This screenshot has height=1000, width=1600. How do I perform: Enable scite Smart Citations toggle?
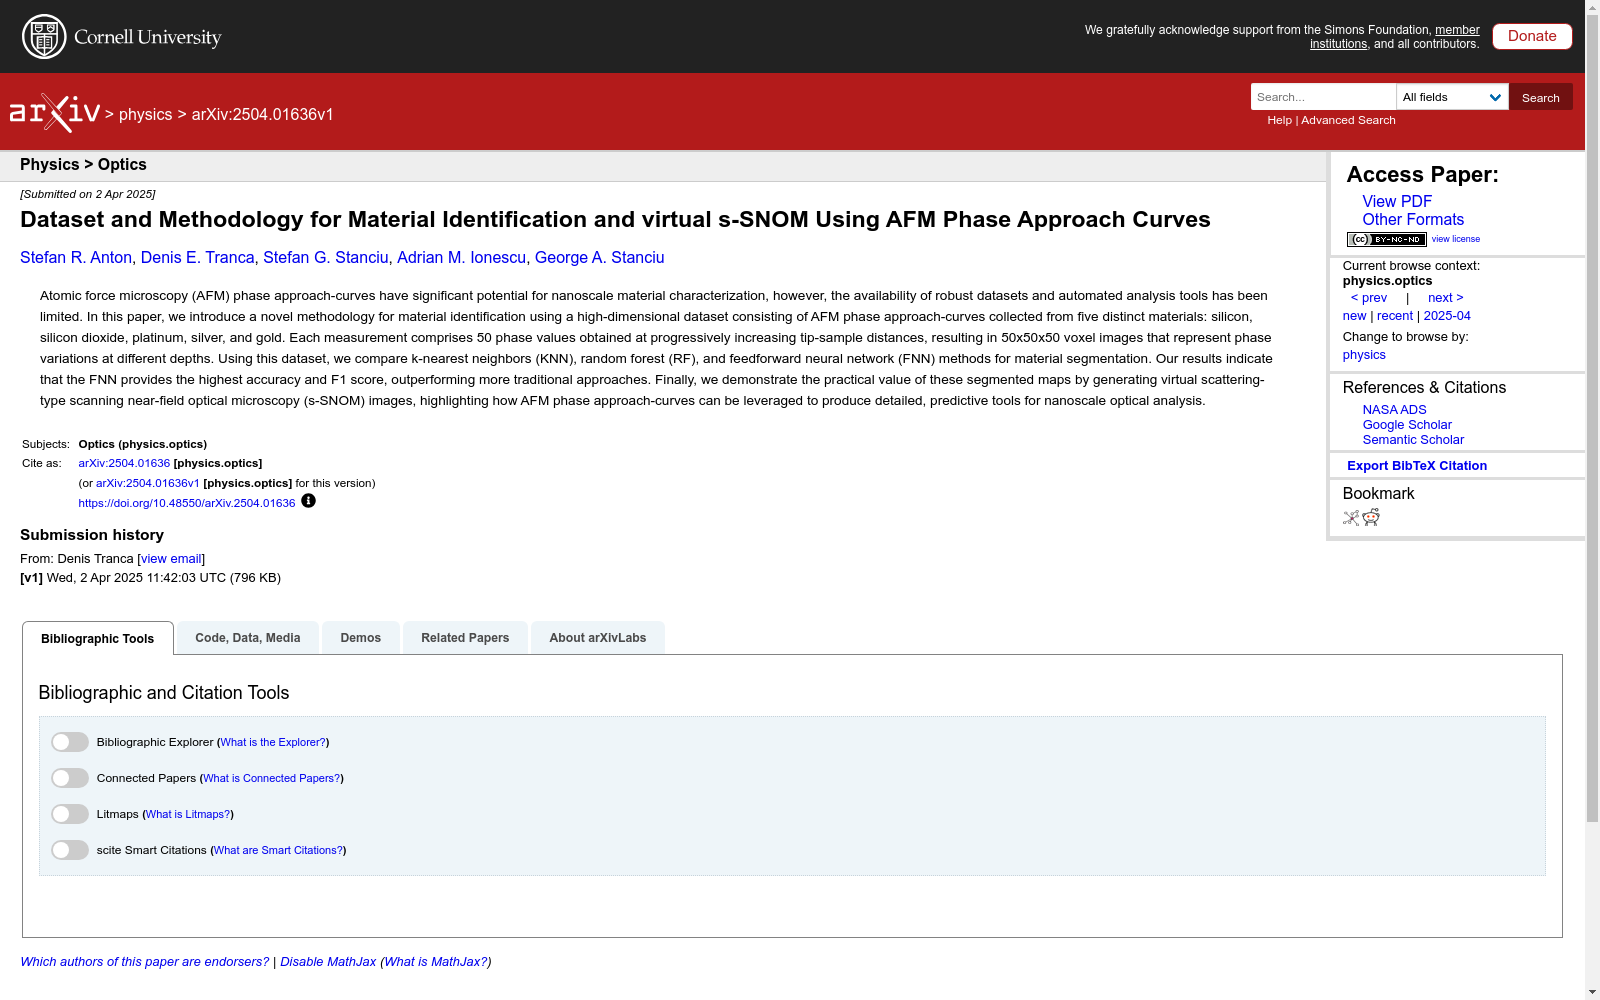click(70, 850)
